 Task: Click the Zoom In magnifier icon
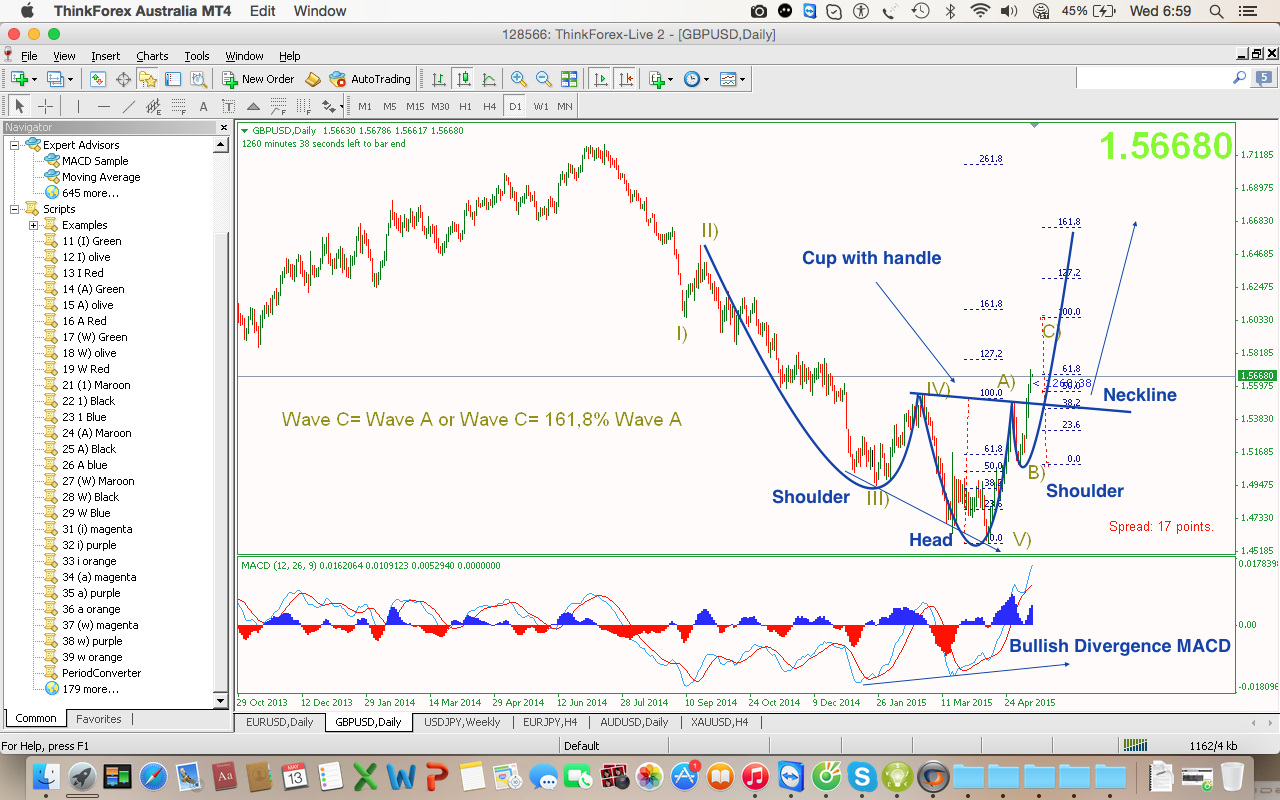tap(518, 79)
